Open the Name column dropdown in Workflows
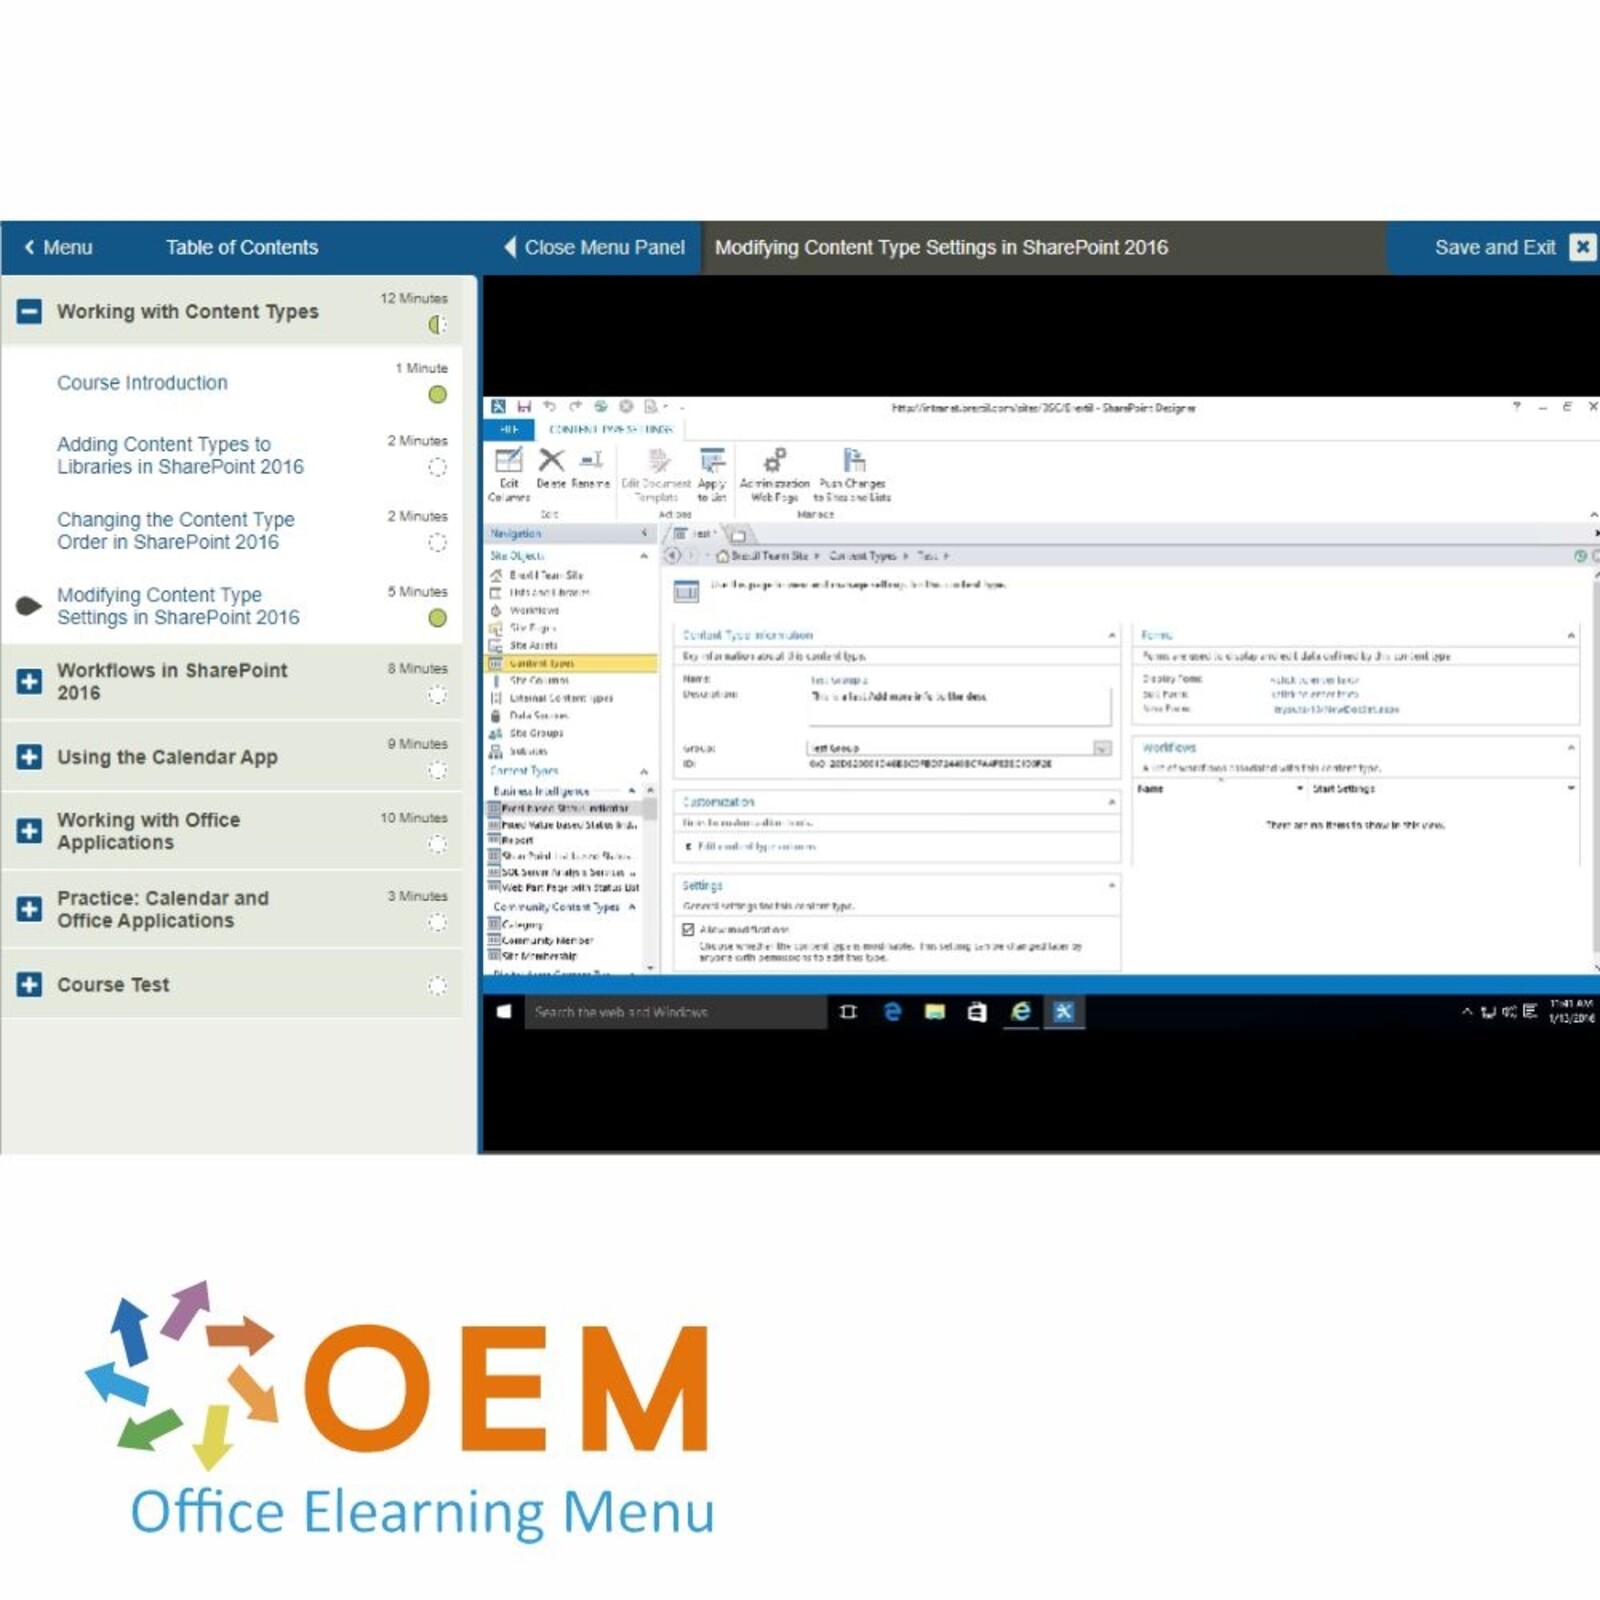The width and height of the screenshot is (1600, 1600). [1300, 789]
